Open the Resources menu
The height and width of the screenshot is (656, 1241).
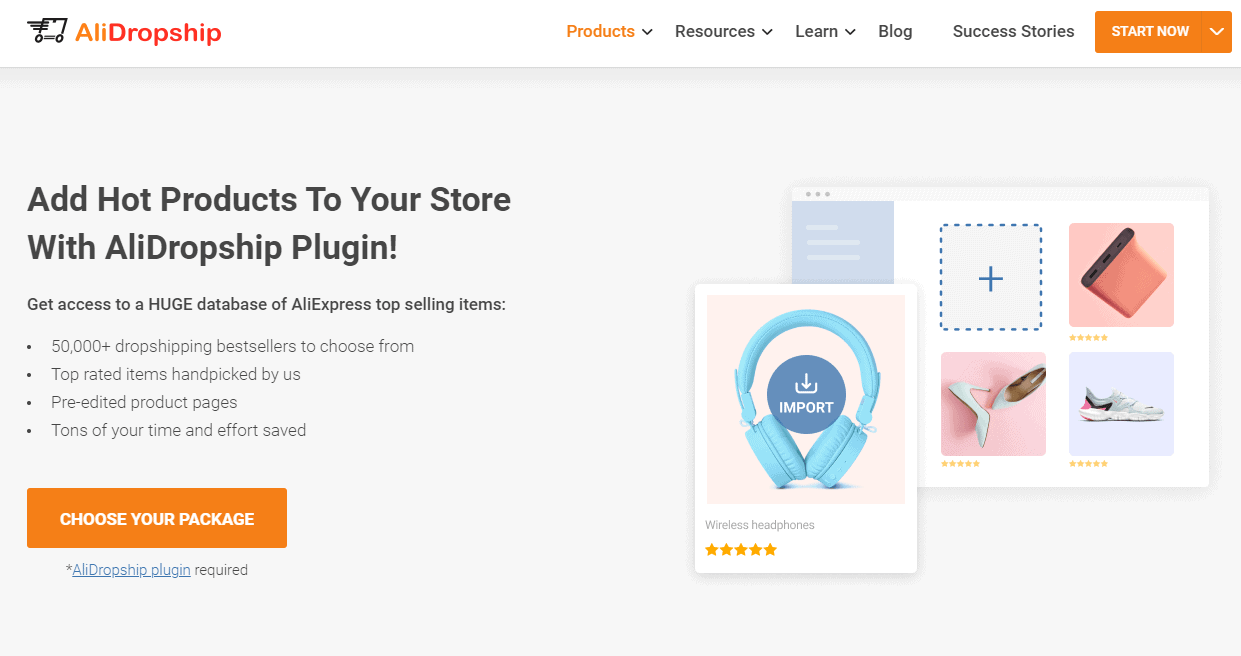[714, 32]
